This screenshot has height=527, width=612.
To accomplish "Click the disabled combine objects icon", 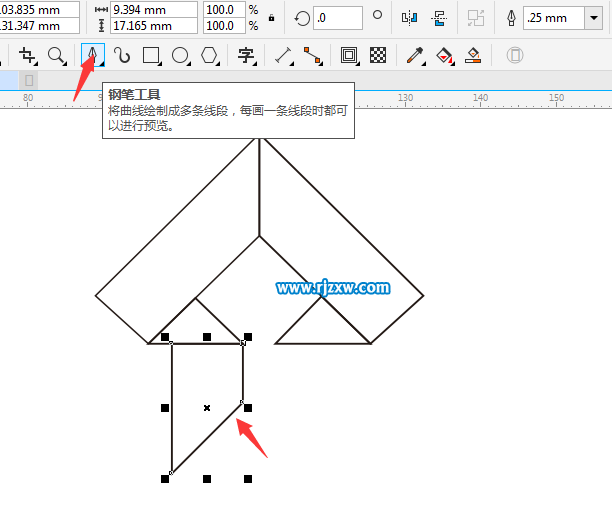I will tap(476, 18).
